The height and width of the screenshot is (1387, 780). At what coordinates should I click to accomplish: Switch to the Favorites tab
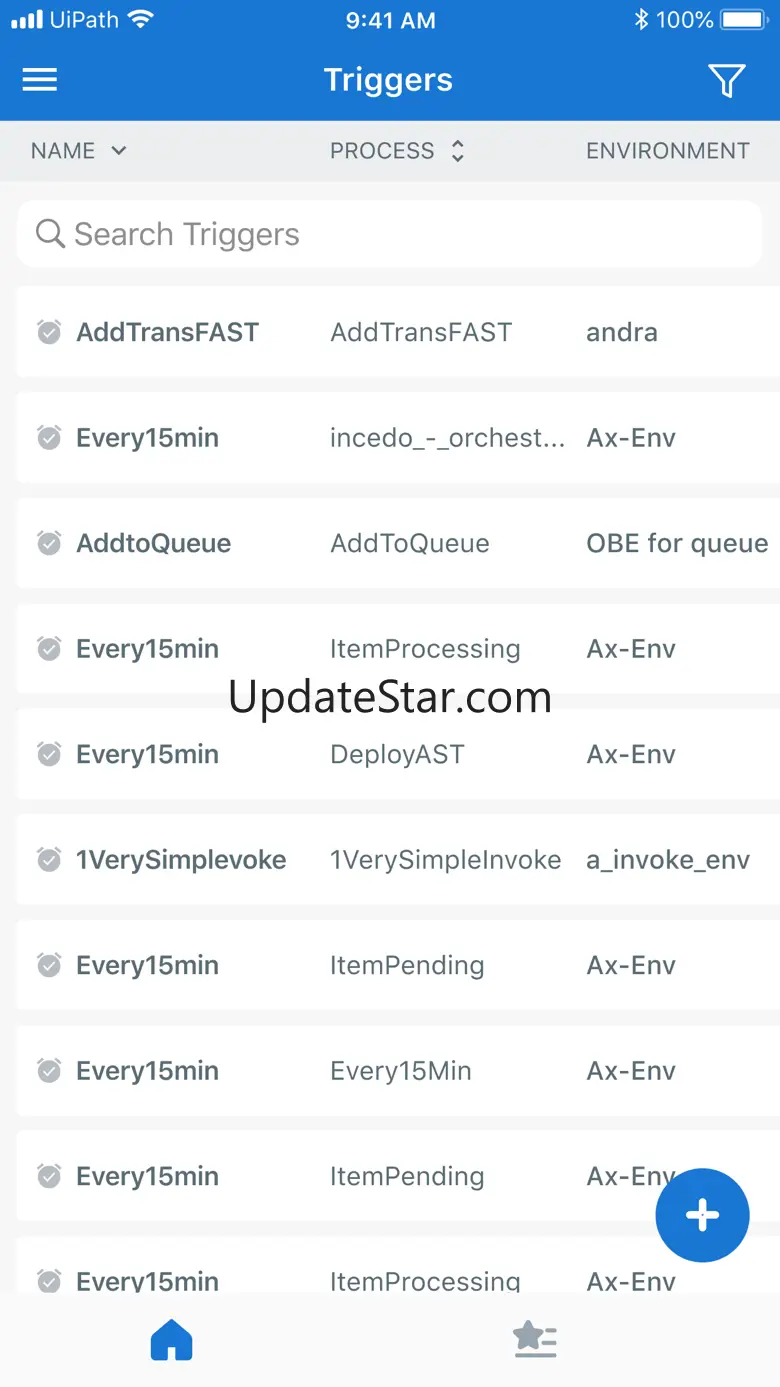point(535,1340)
